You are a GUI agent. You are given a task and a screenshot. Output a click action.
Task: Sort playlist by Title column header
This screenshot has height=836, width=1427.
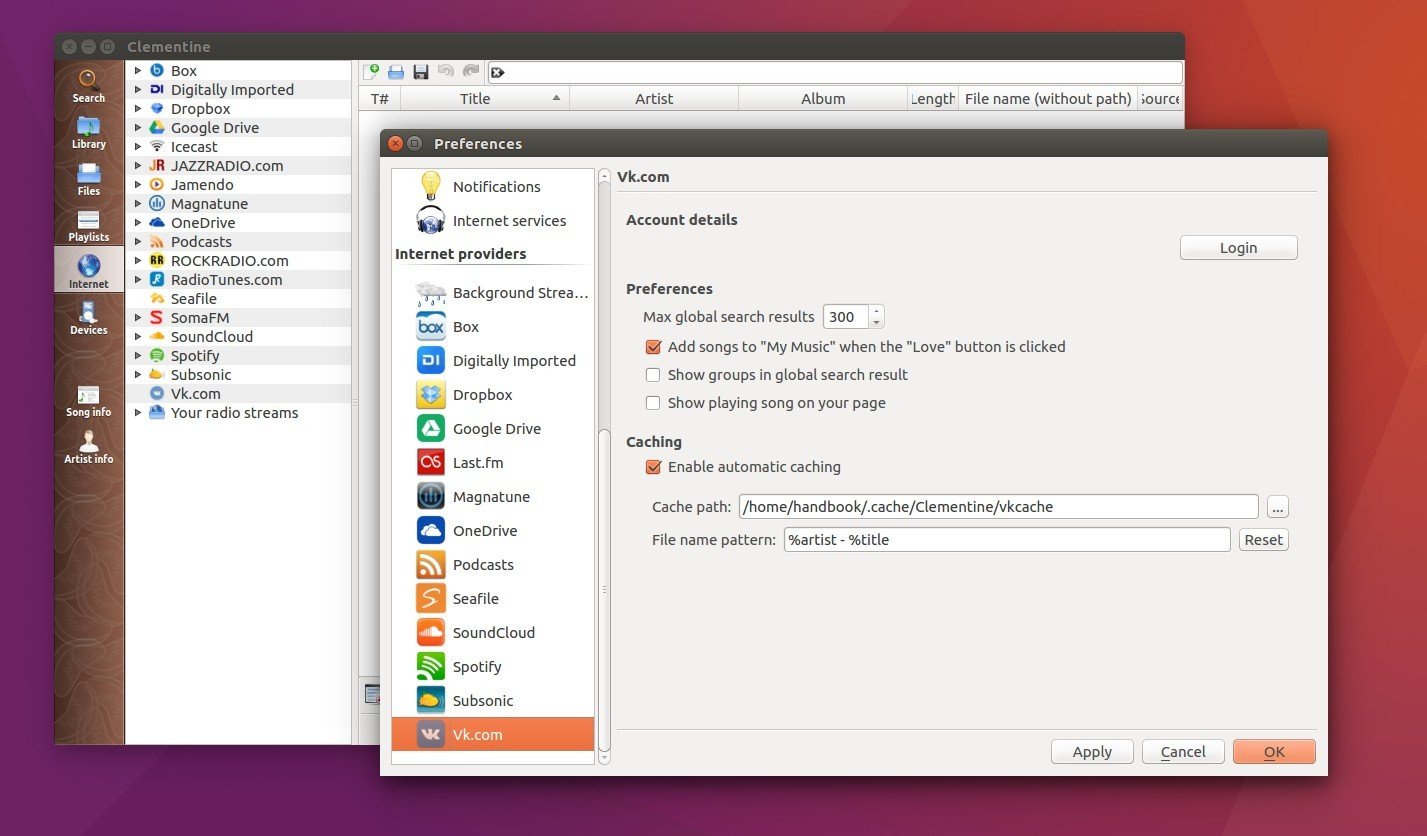click(484, 98)
